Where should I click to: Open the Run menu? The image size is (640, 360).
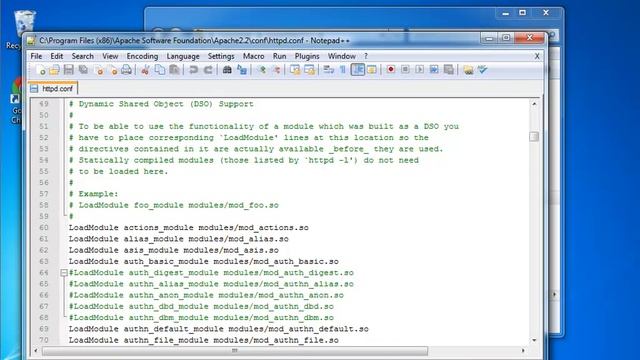[x=280, y=56]
